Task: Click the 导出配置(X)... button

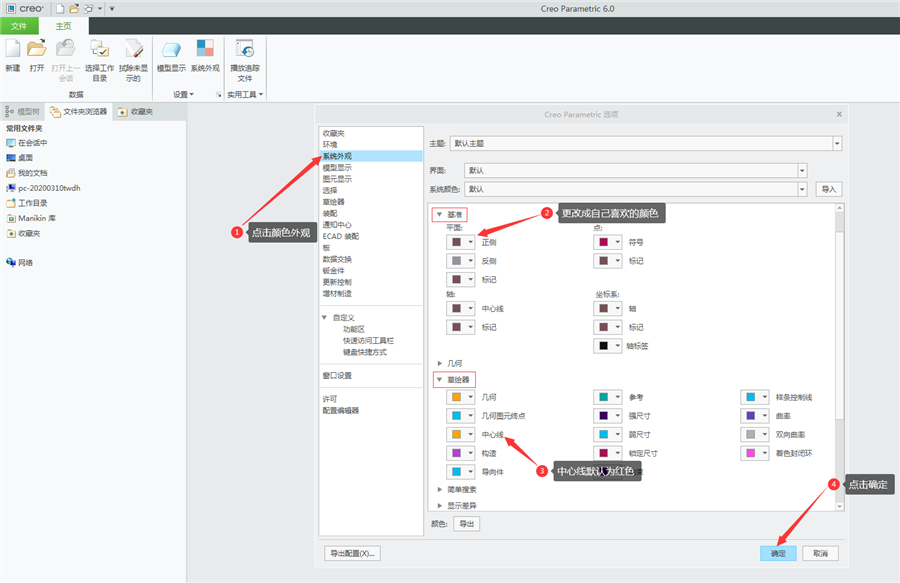Action: [x=352, y=553]
